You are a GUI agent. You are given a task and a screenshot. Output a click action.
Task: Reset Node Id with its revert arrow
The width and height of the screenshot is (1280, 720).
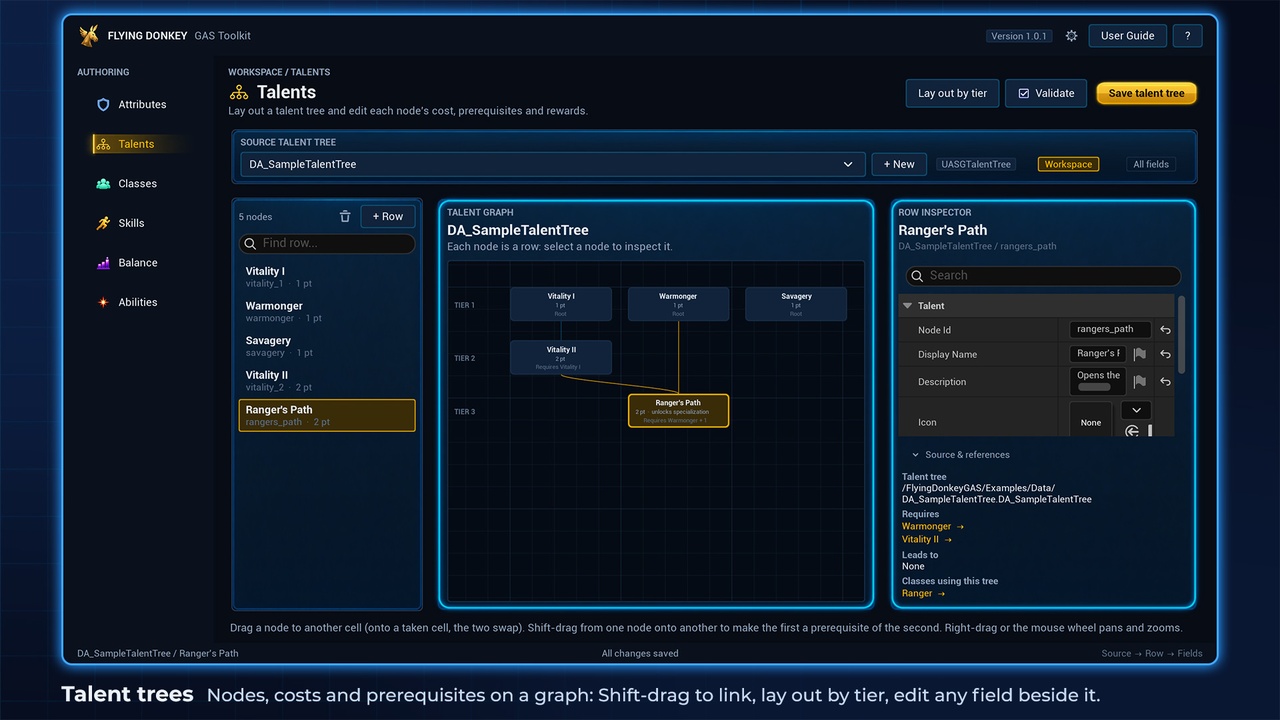[1165, 330]
